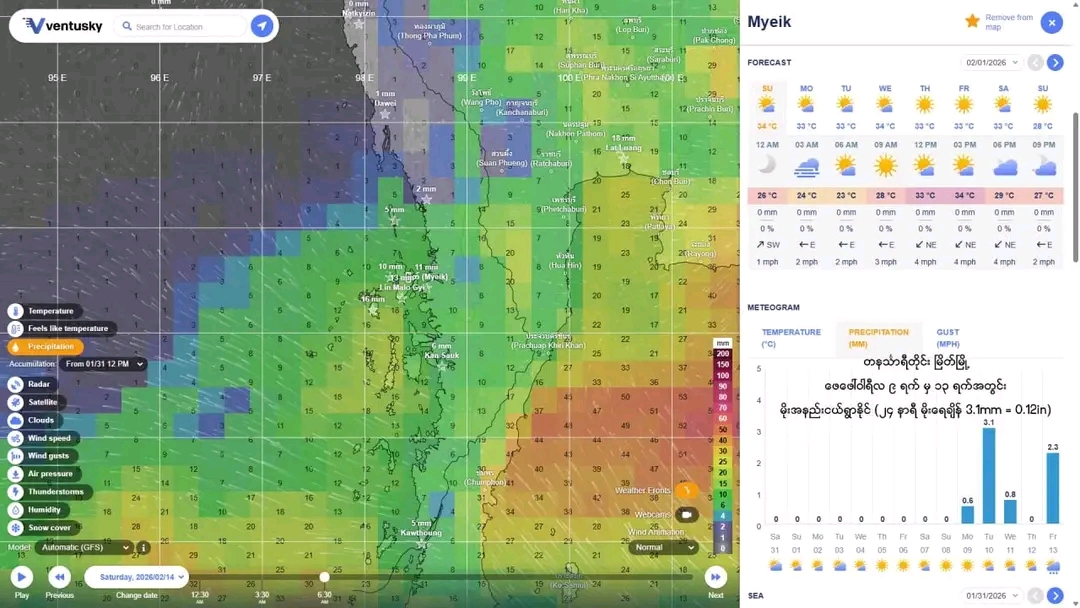Screen dimensions: 1080x608
Task: Select the Clouds layer icon
Action: (x=15, y=420)
